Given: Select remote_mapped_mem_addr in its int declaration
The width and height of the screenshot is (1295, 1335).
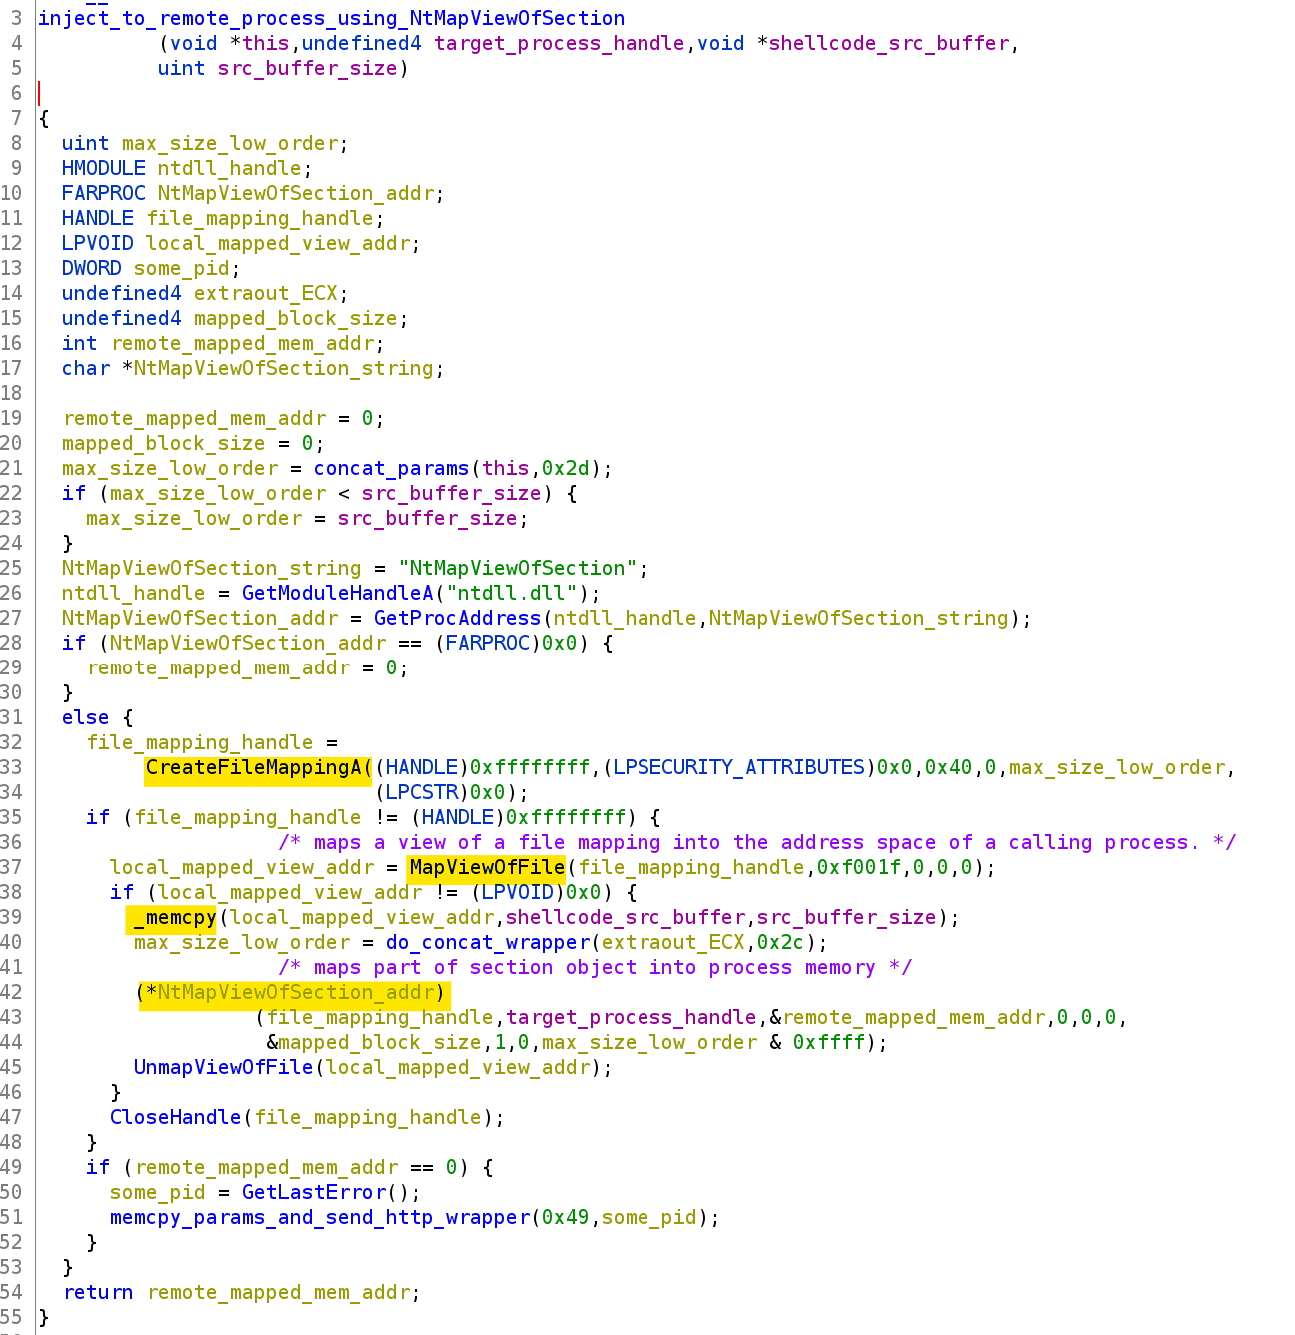Looking at the screenshot, I should pos(241,343).
